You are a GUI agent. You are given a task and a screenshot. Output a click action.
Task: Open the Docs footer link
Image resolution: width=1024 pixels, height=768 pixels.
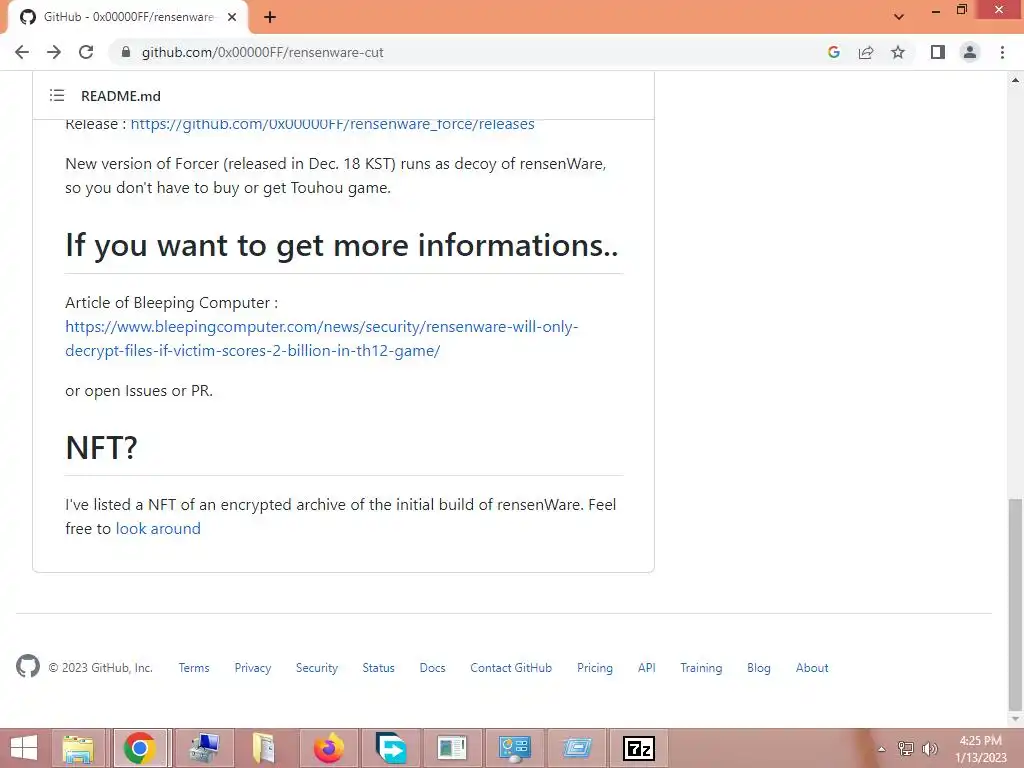click(x=432, y=667)
